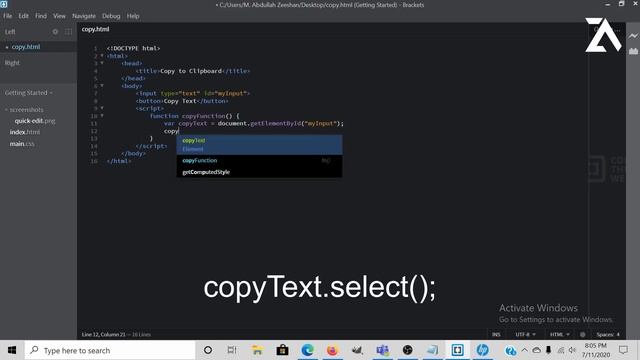Open Microsoft Store taskbar icon
This screenshot has width=640, height=360.
click(282, 350)
